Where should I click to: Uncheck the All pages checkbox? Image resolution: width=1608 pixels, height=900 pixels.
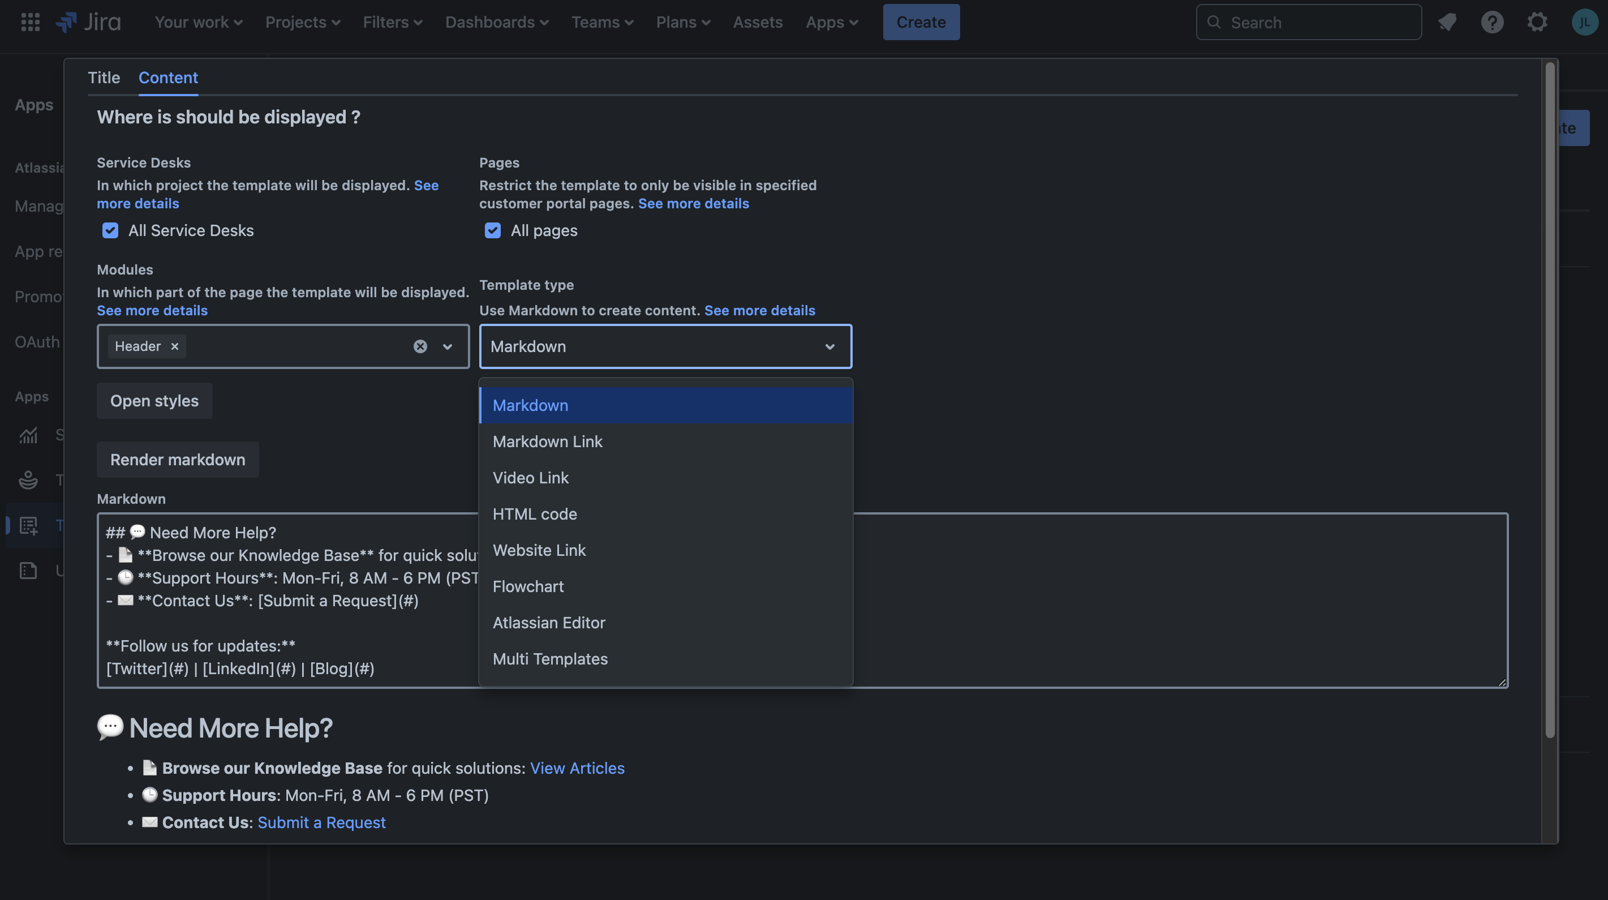[493, 231]
